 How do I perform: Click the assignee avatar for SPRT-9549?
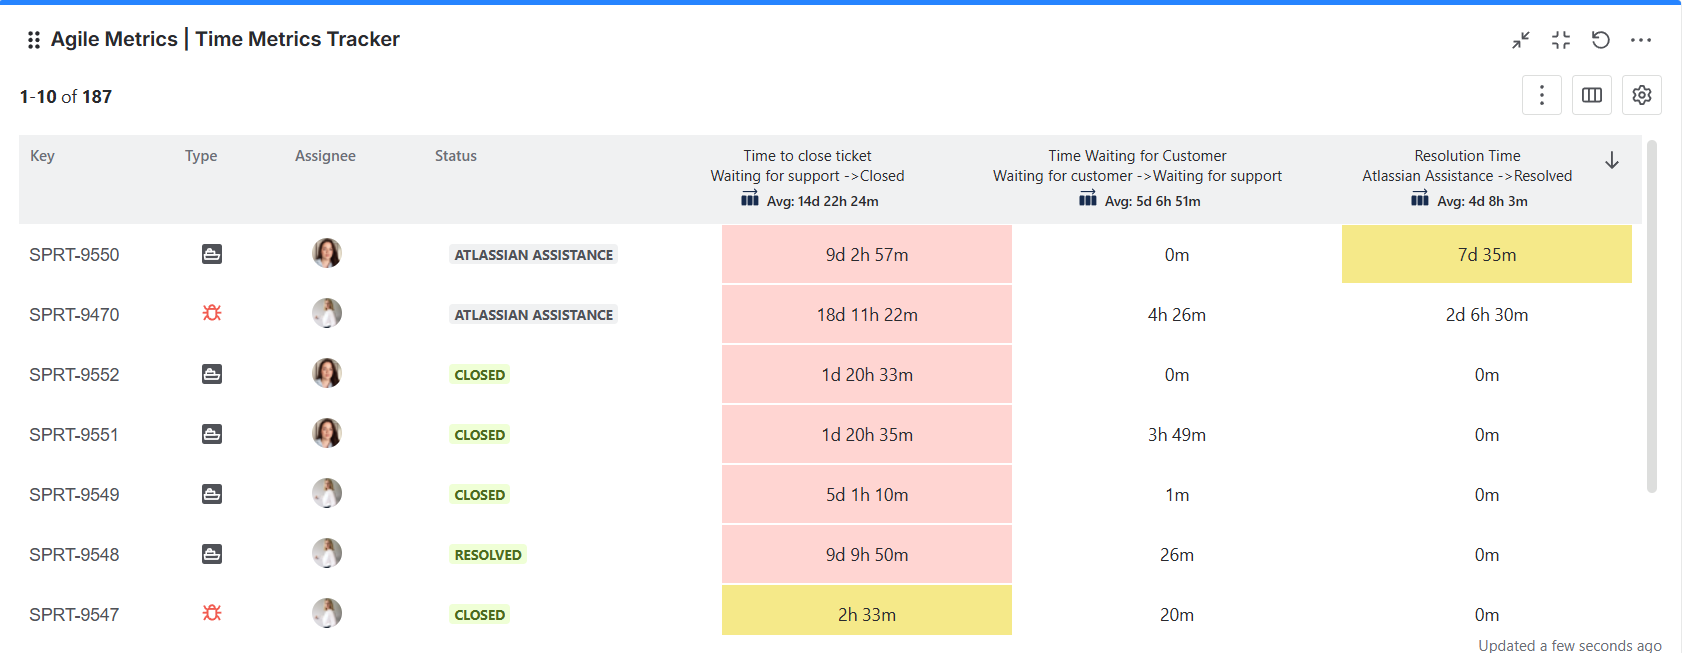[x=327, y=493]
